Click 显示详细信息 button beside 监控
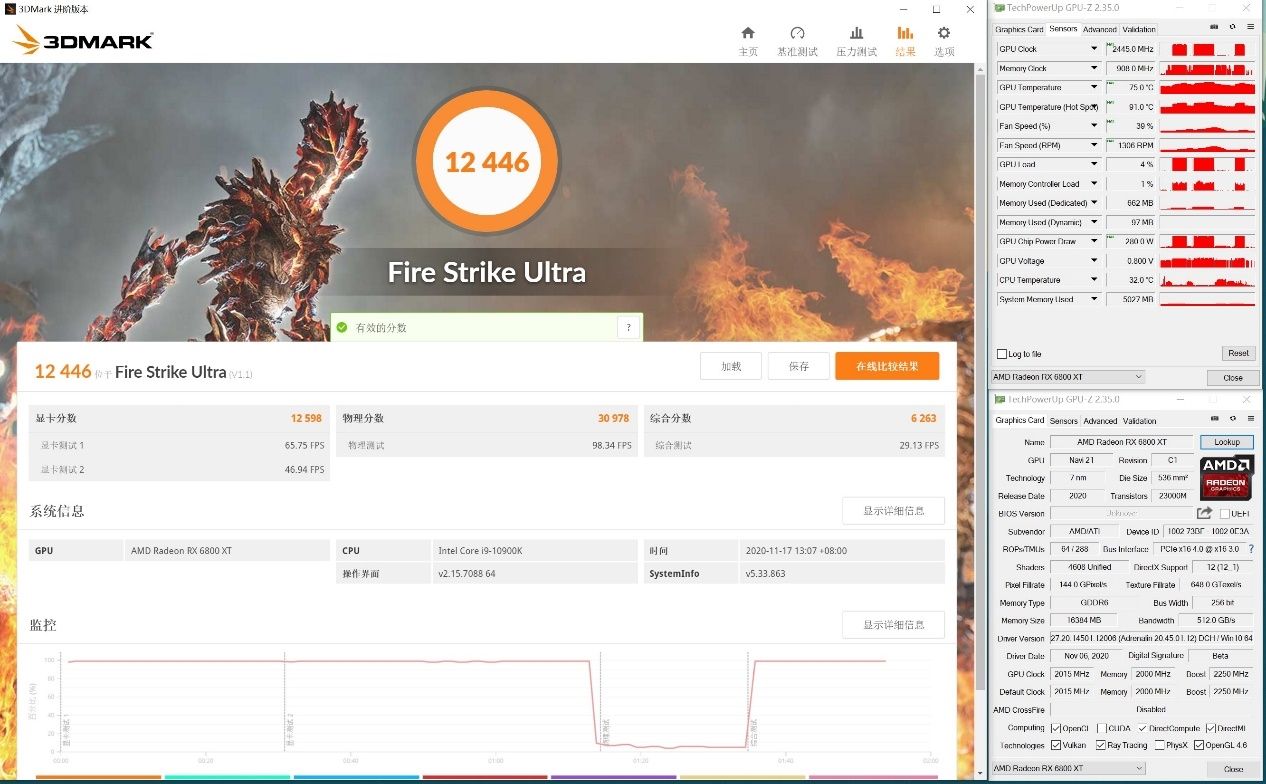This screenshot has height=784, width=1266. pyautogui.click(x=893, y=625)
